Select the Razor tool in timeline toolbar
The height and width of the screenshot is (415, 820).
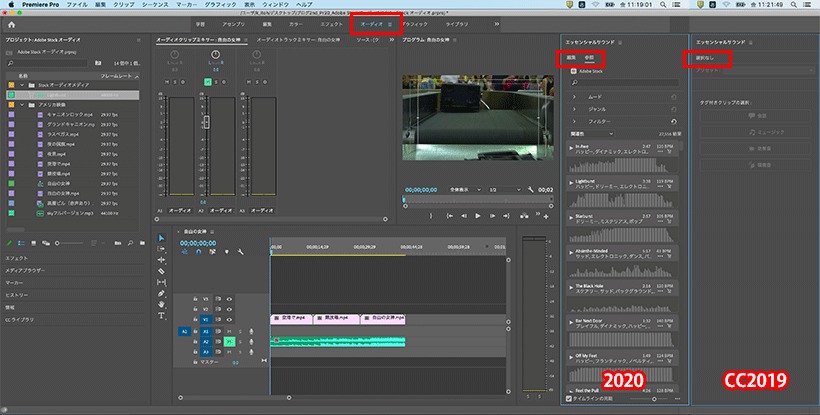(162, 271)
